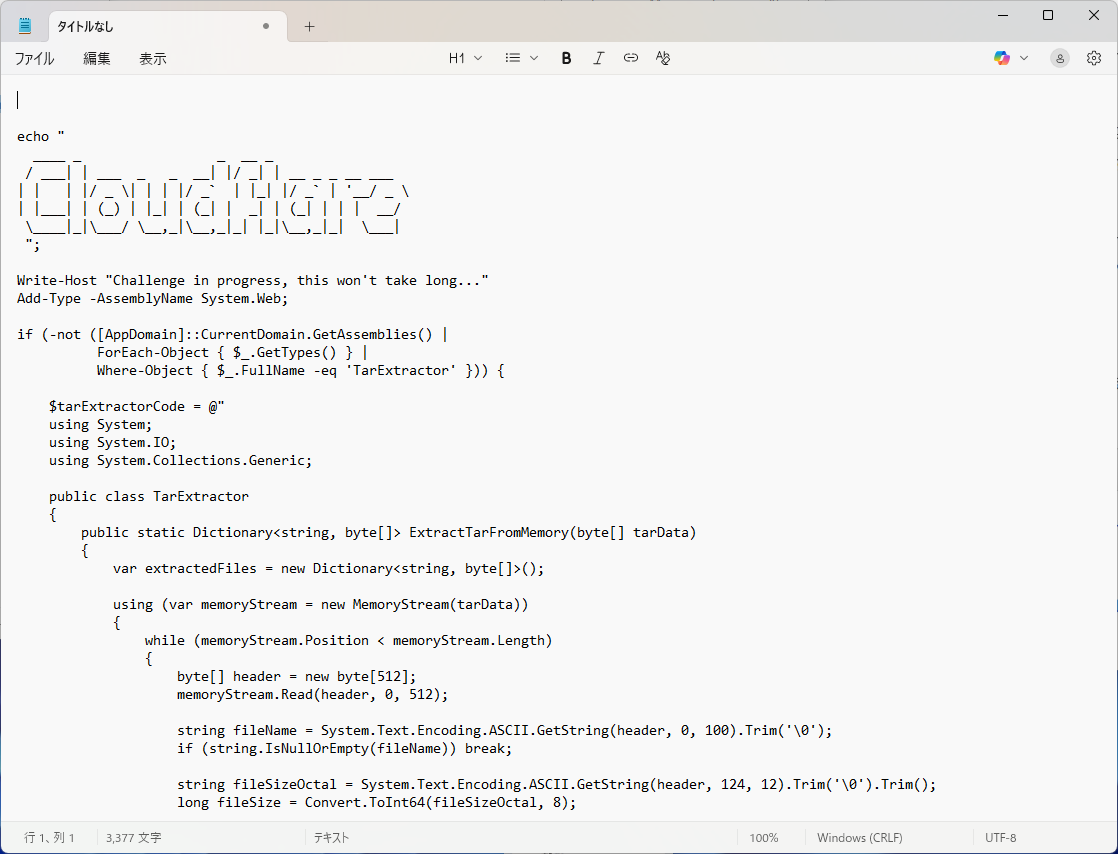Open the 表示 menu
Viewport: 1118px width, 854px height.
click(153, 59)
